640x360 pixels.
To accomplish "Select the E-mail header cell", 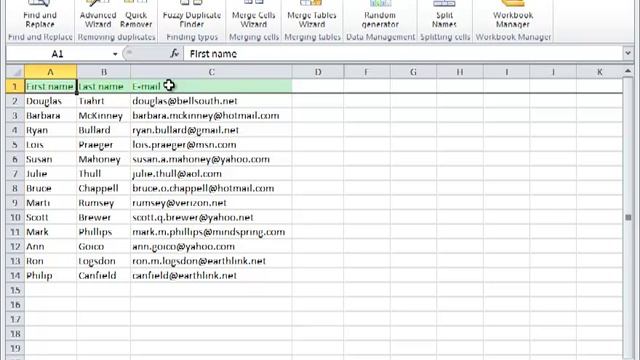I will [211, 86].
